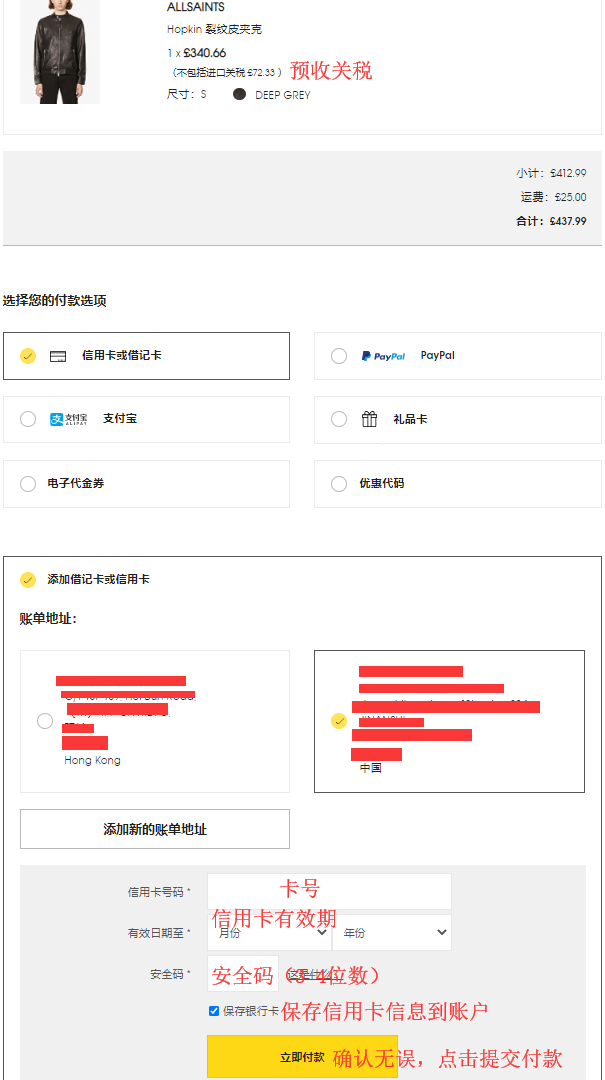The height and width of the screenshot is (1080, 605).
Task: Click the 有效日期至 label
Action: 159,933
